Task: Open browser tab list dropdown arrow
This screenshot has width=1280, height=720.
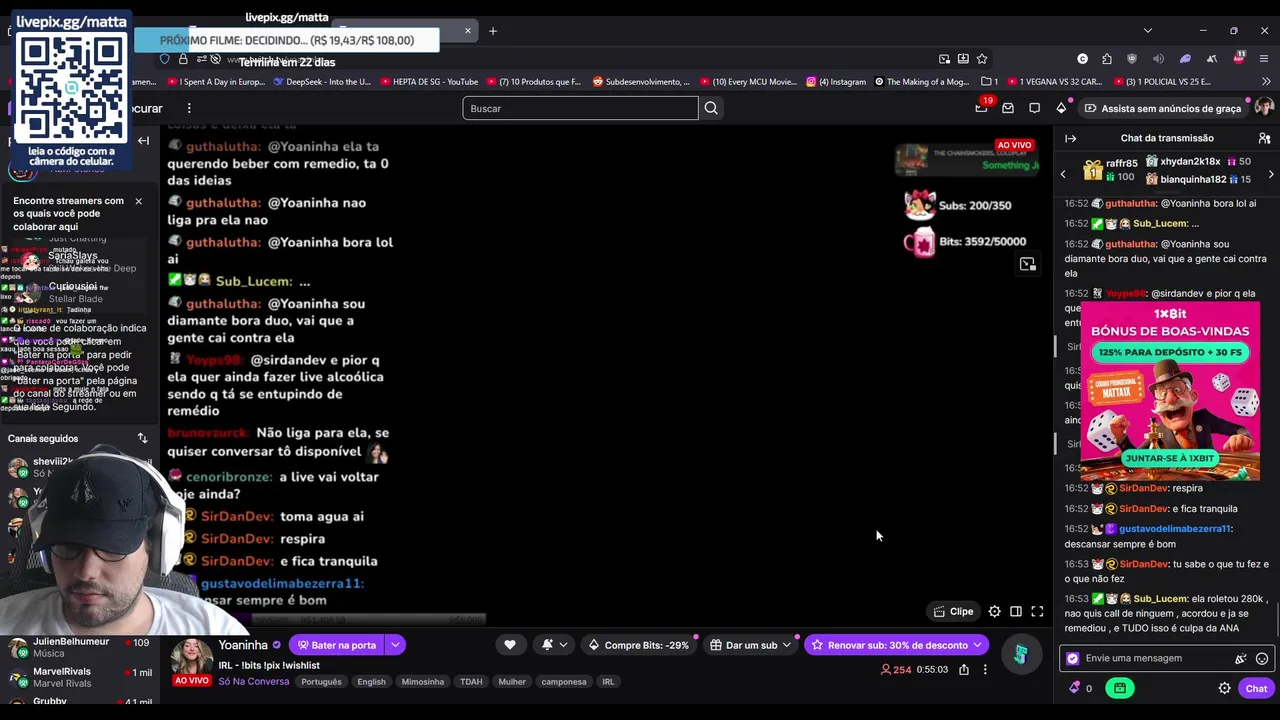Action: point(1147,31)
